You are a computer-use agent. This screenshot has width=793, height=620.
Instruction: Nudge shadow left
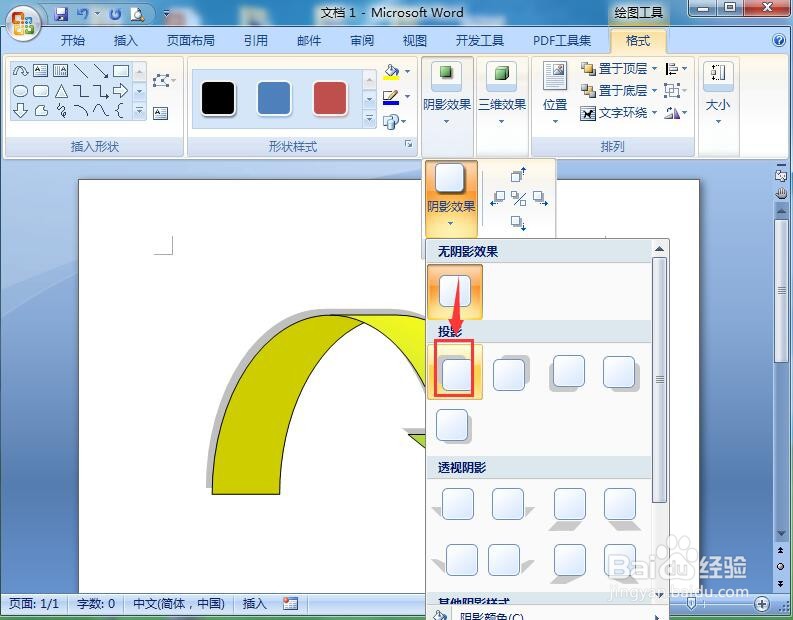[498, 198]
